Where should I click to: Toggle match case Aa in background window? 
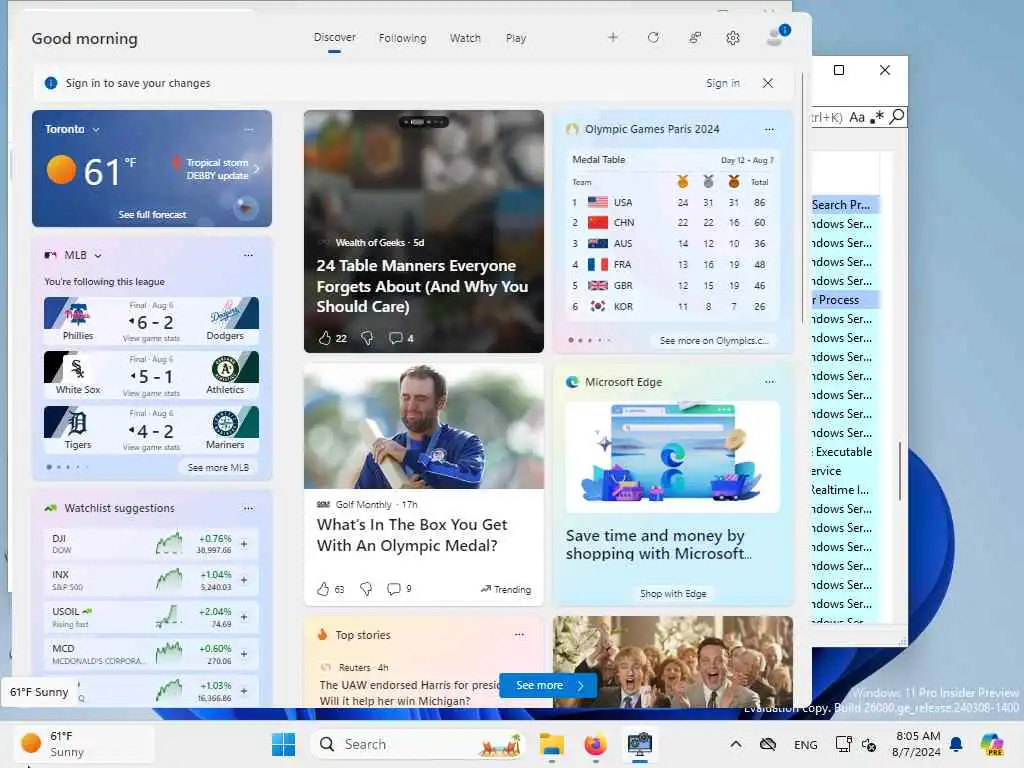[x=857, y=118]
